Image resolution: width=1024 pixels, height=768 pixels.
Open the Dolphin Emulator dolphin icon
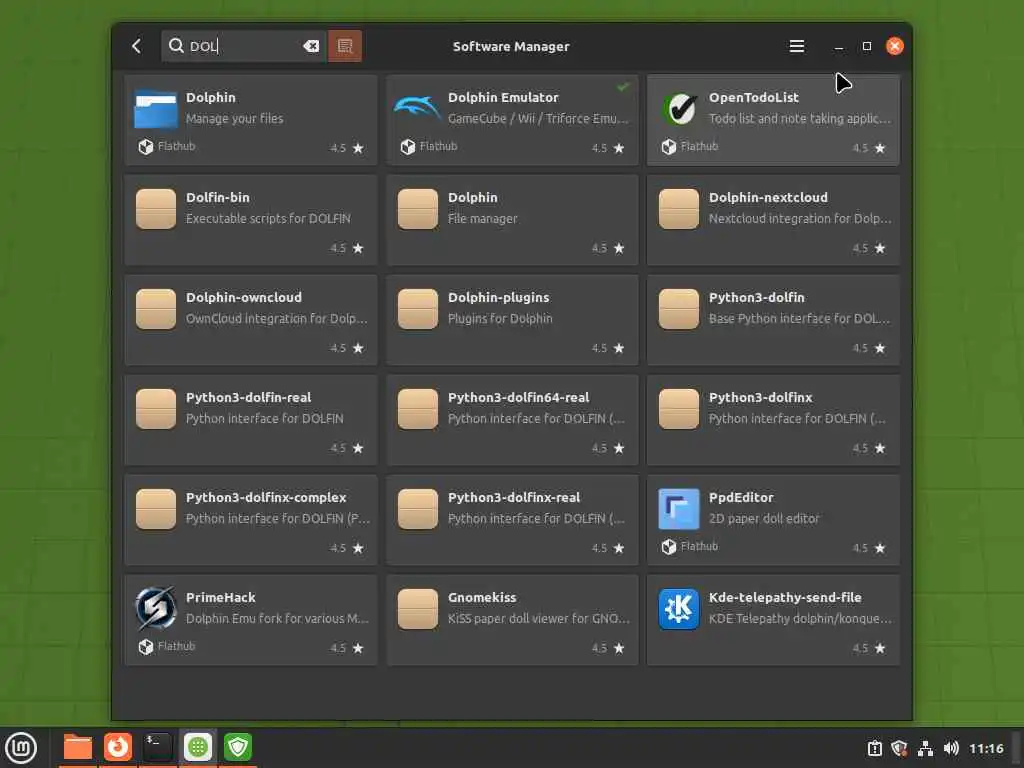tap(417, 107)
